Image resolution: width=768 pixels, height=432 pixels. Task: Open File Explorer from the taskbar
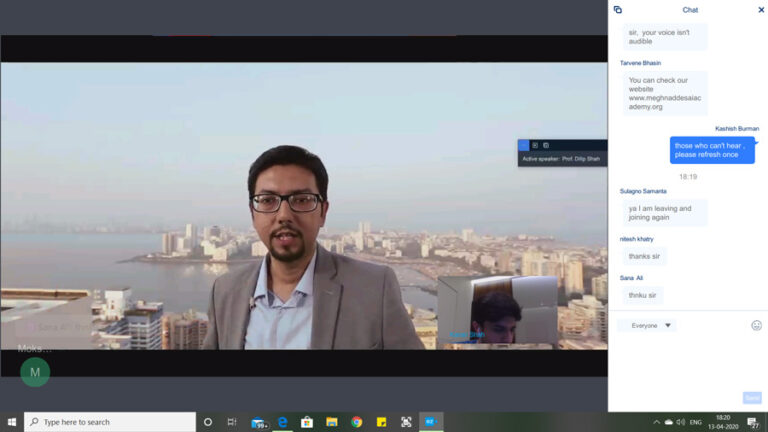332,422
